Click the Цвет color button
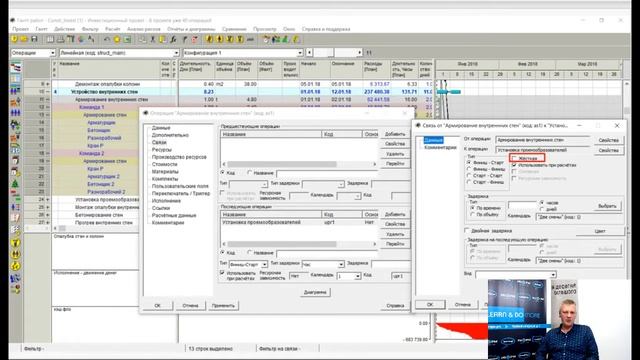This screenshot has height=360, width=640. pyautogui.click(x=600, y=231)
